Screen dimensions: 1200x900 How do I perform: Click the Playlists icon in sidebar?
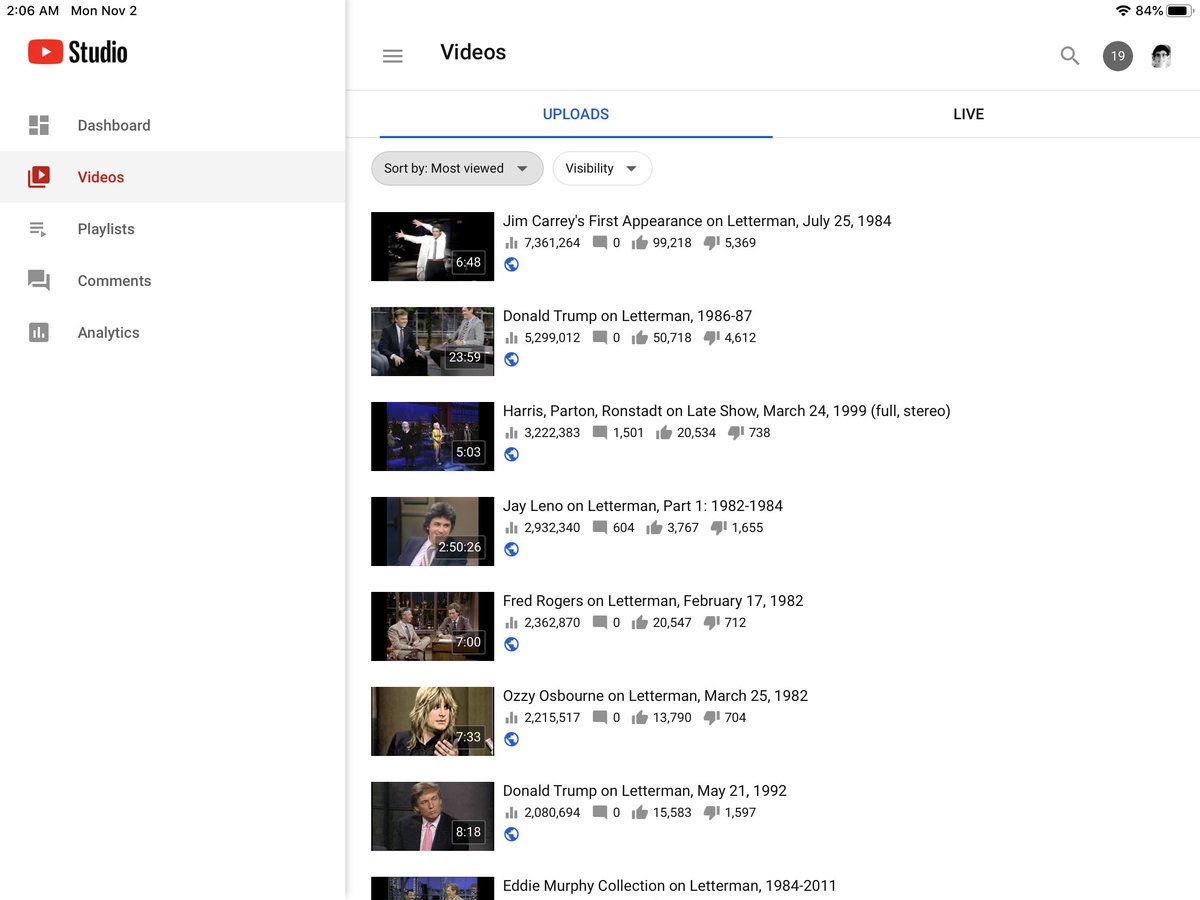coord(39,229)
